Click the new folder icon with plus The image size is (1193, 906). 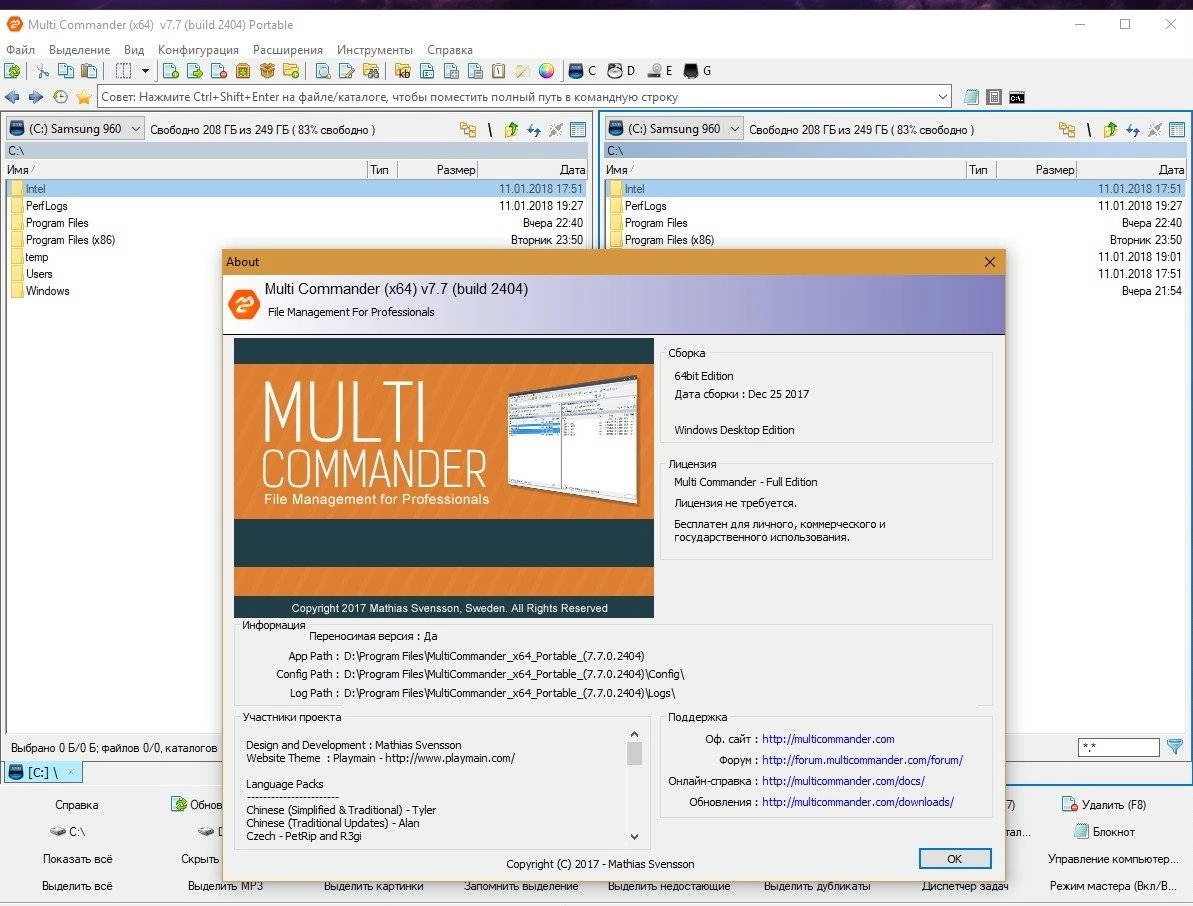[291, 71]
